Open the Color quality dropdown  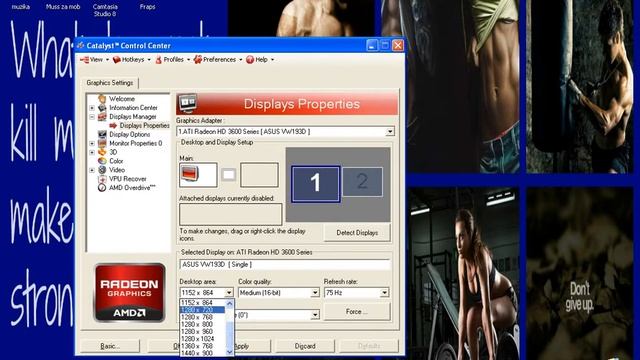315,293
